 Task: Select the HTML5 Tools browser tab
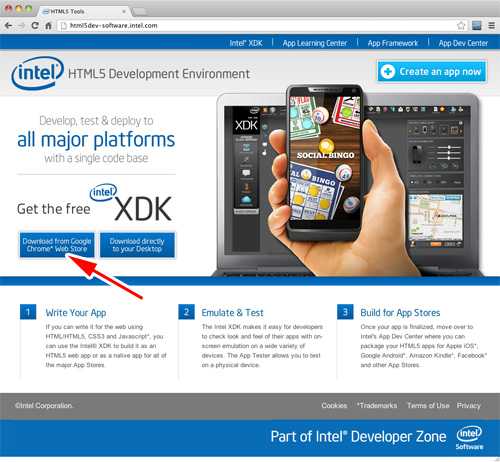tap(82, 11)
